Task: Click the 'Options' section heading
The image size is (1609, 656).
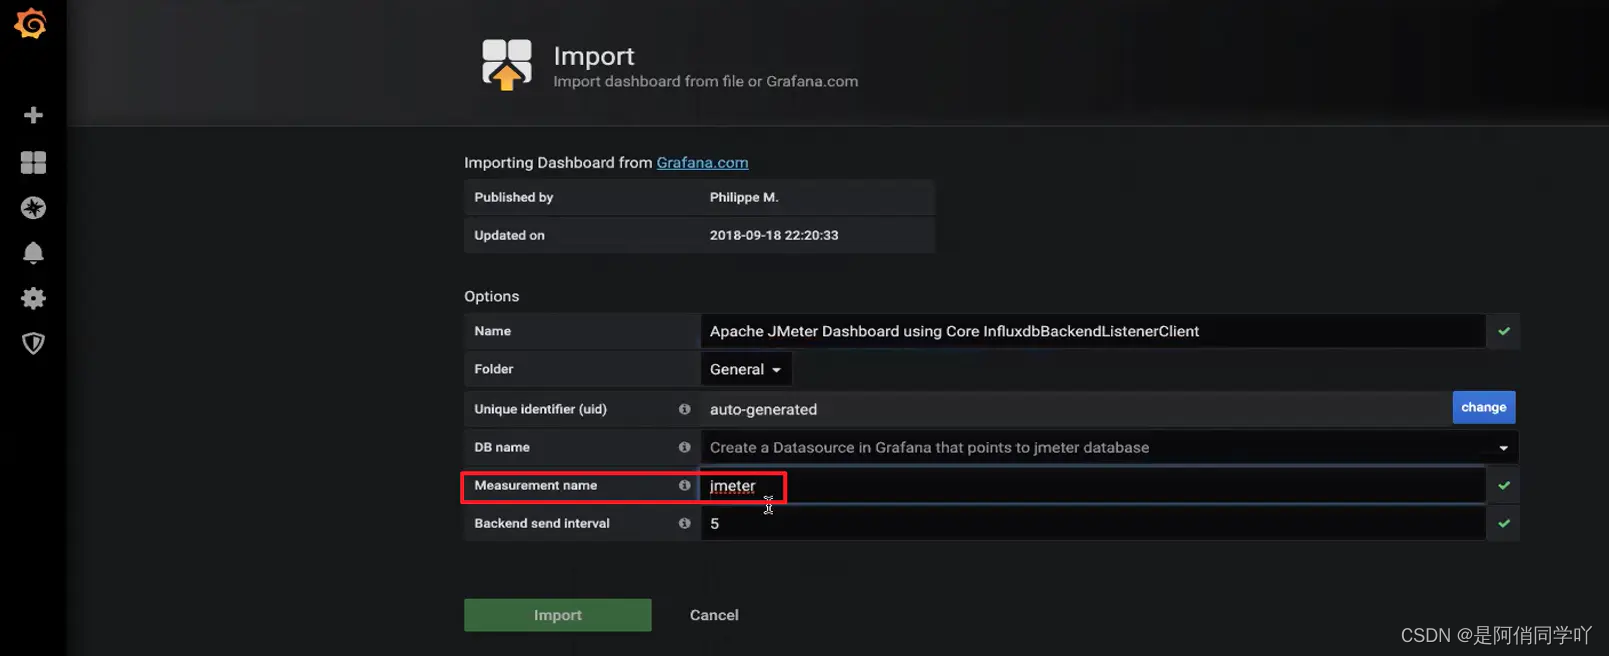Action: pyautogui.click(x=492, y=296)
